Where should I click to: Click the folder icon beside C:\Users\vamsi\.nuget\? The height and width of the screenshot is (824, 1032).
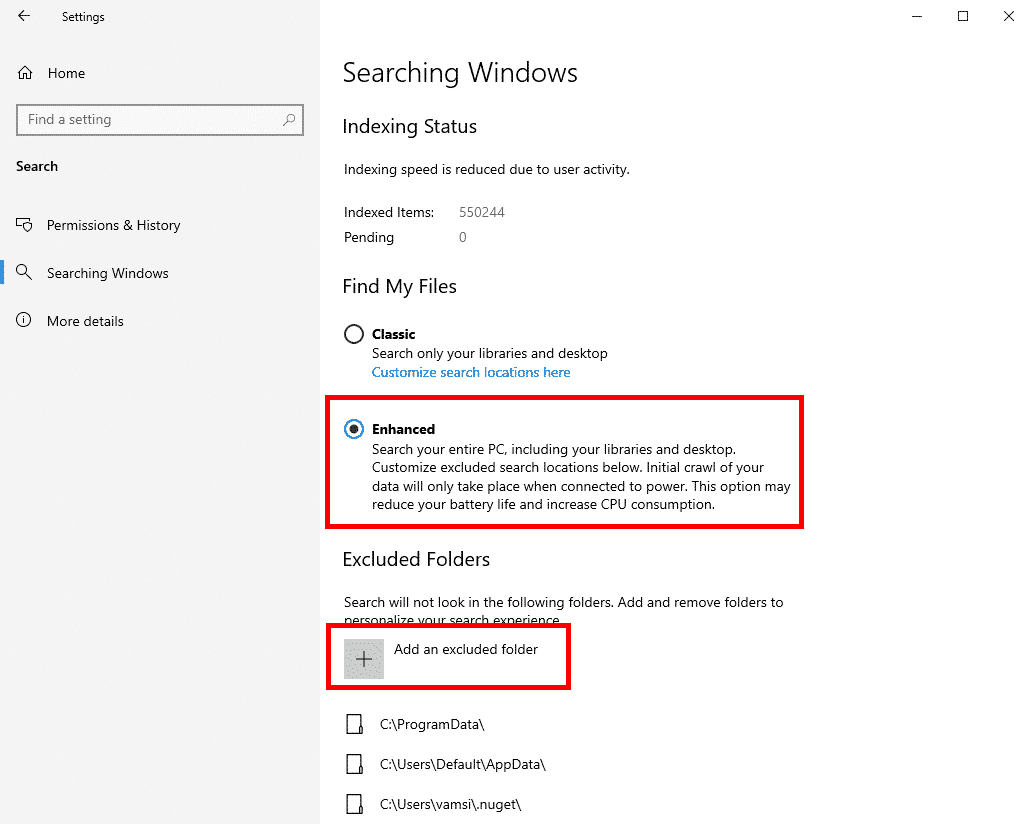(x=355, y=803)
